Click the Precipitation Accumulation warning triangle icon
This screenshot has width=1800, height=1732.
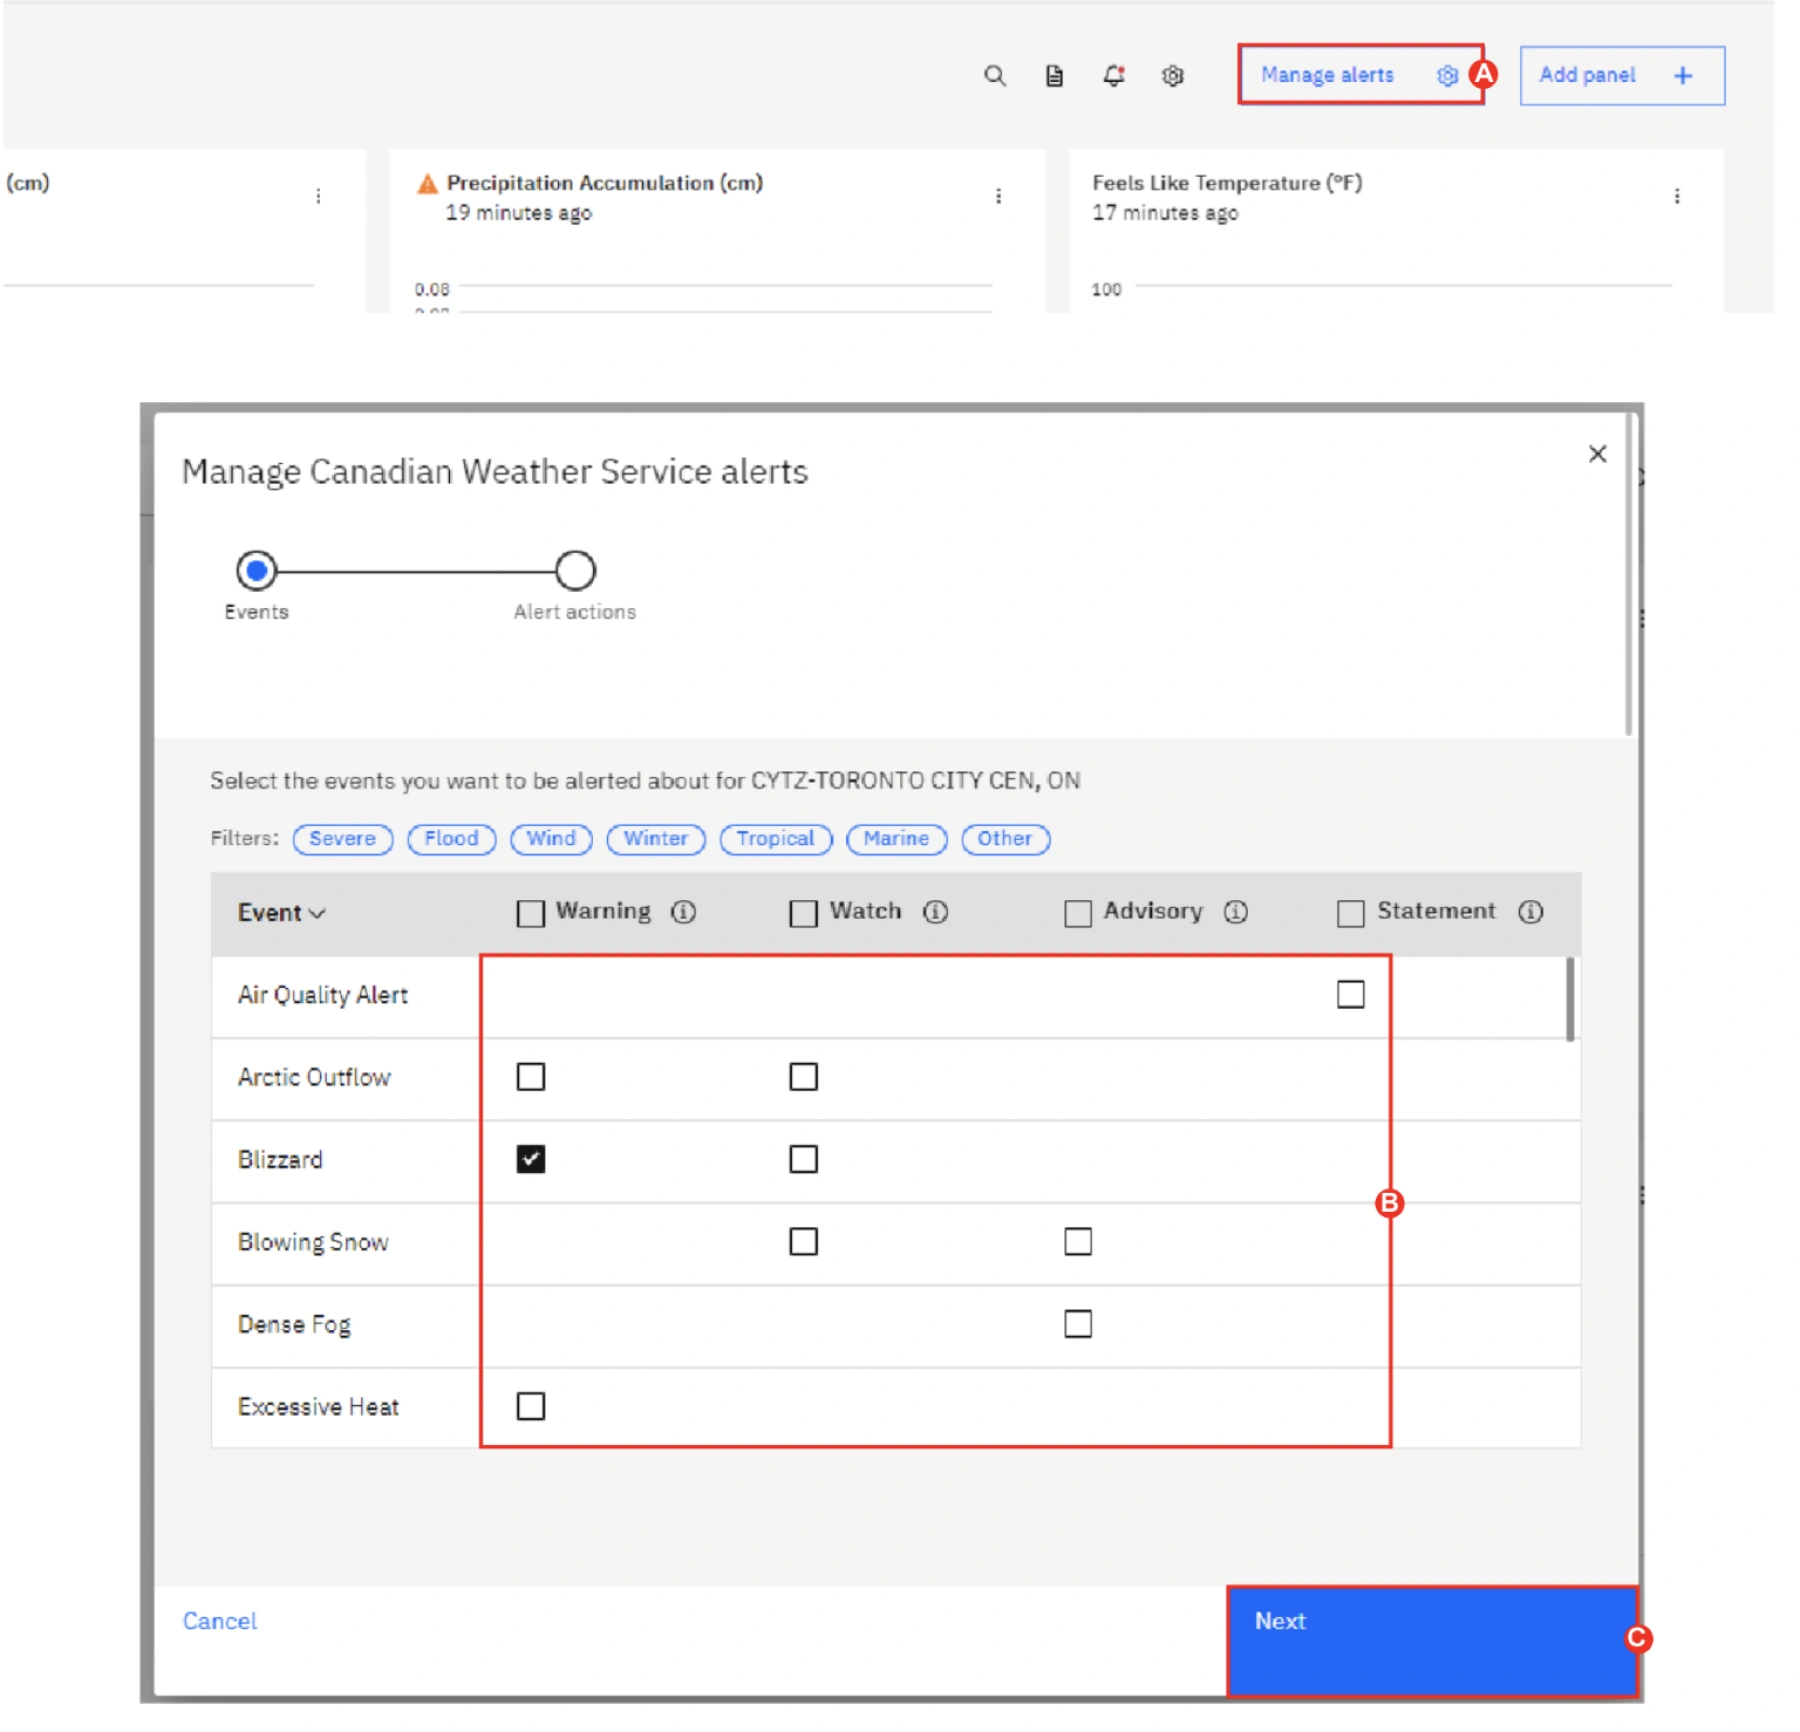427,183
